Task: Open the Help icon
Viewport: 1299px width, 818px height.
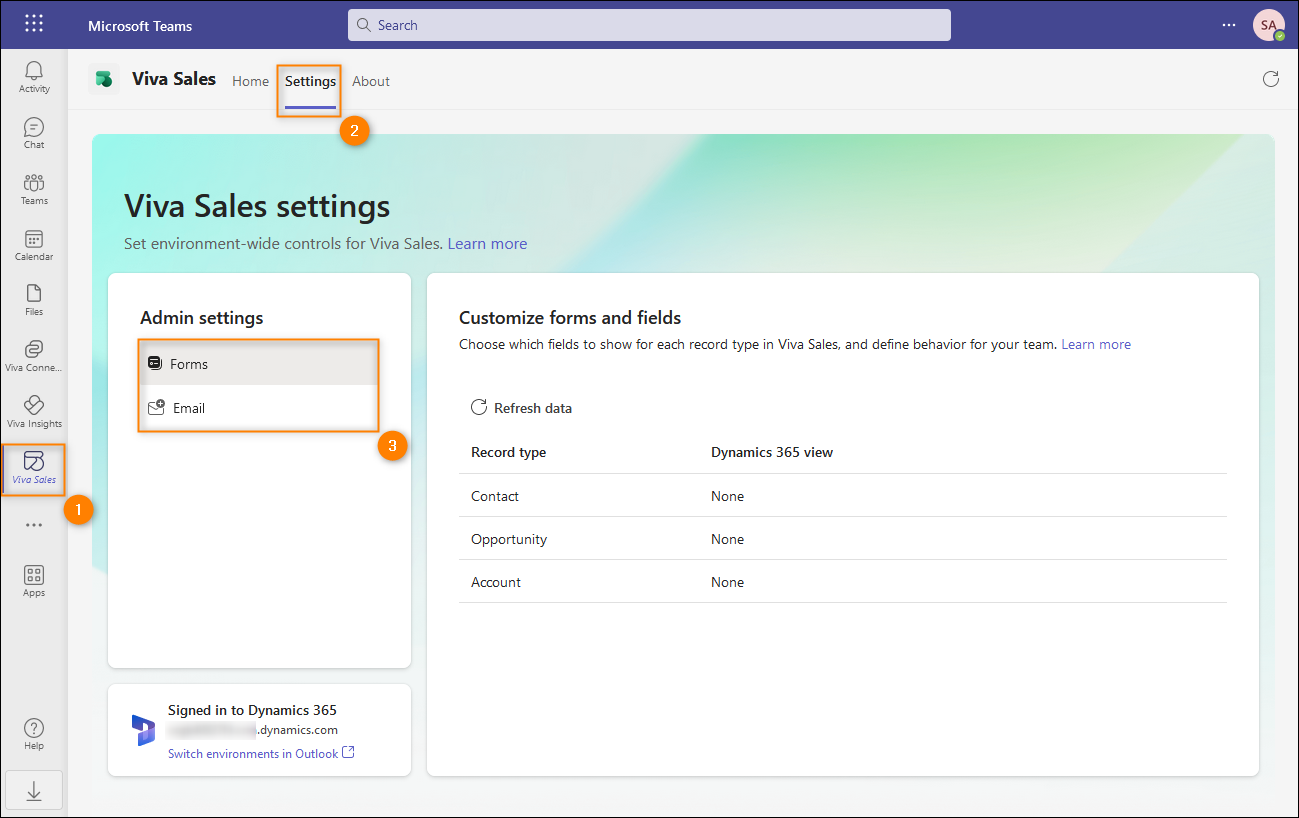Action: 33,730
